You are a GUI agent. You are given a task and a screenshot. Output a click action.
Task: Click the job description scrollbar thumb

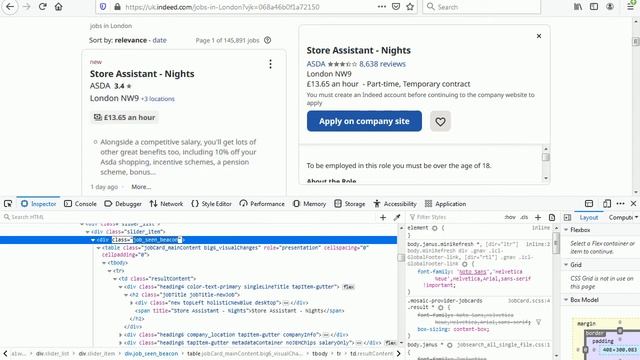pos(546,157)
